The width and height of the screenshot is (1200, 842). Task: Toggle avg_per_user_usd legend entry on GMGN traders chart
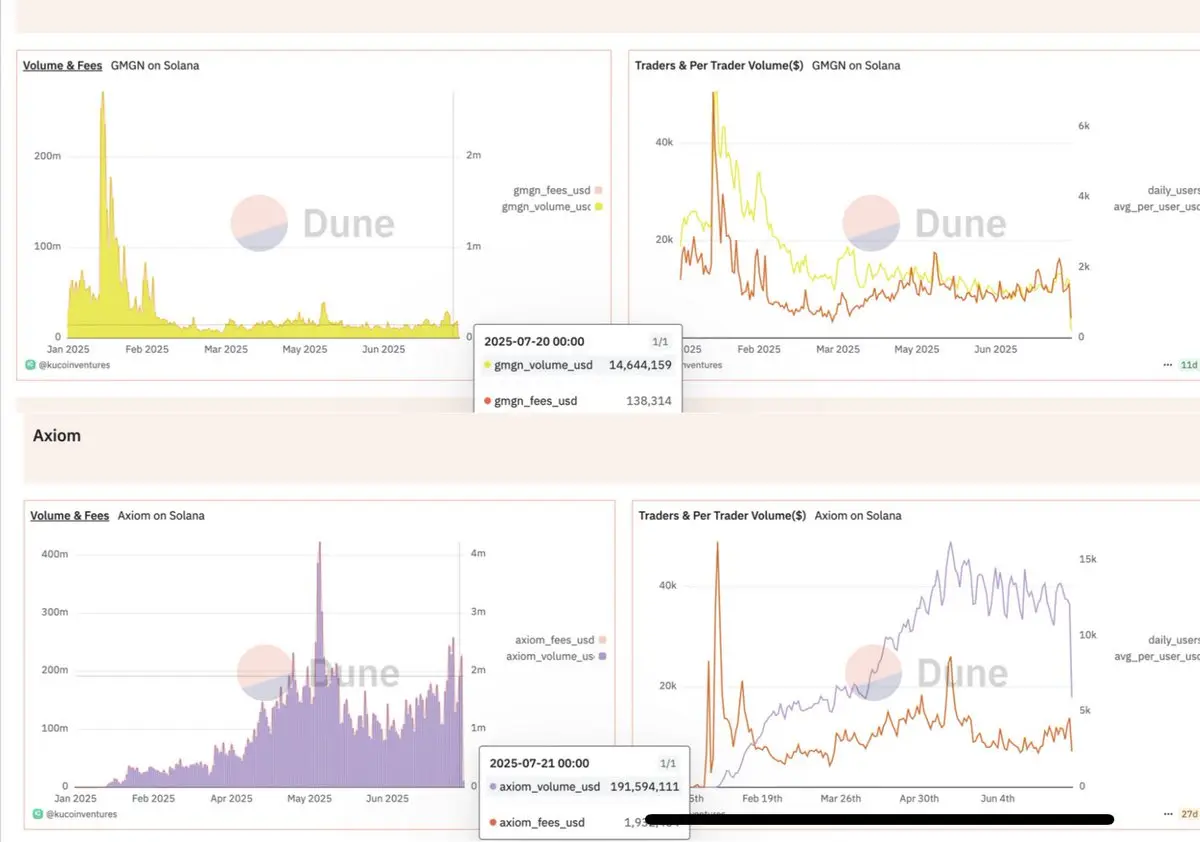click(1157, 207)
